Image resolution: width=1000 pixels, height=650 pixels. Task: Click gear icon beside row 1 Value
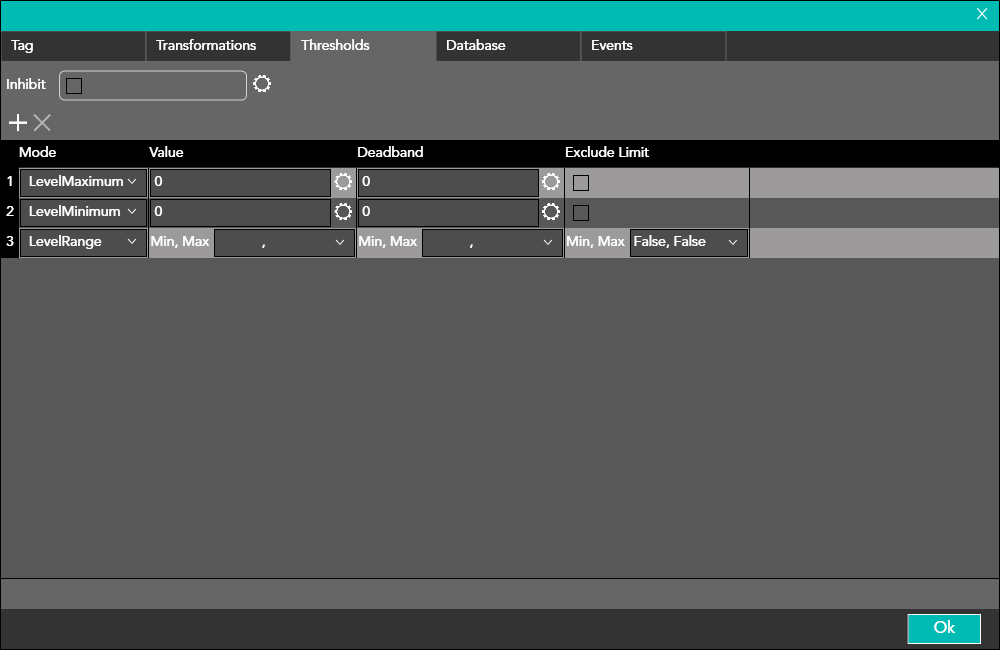click(343, 182)
